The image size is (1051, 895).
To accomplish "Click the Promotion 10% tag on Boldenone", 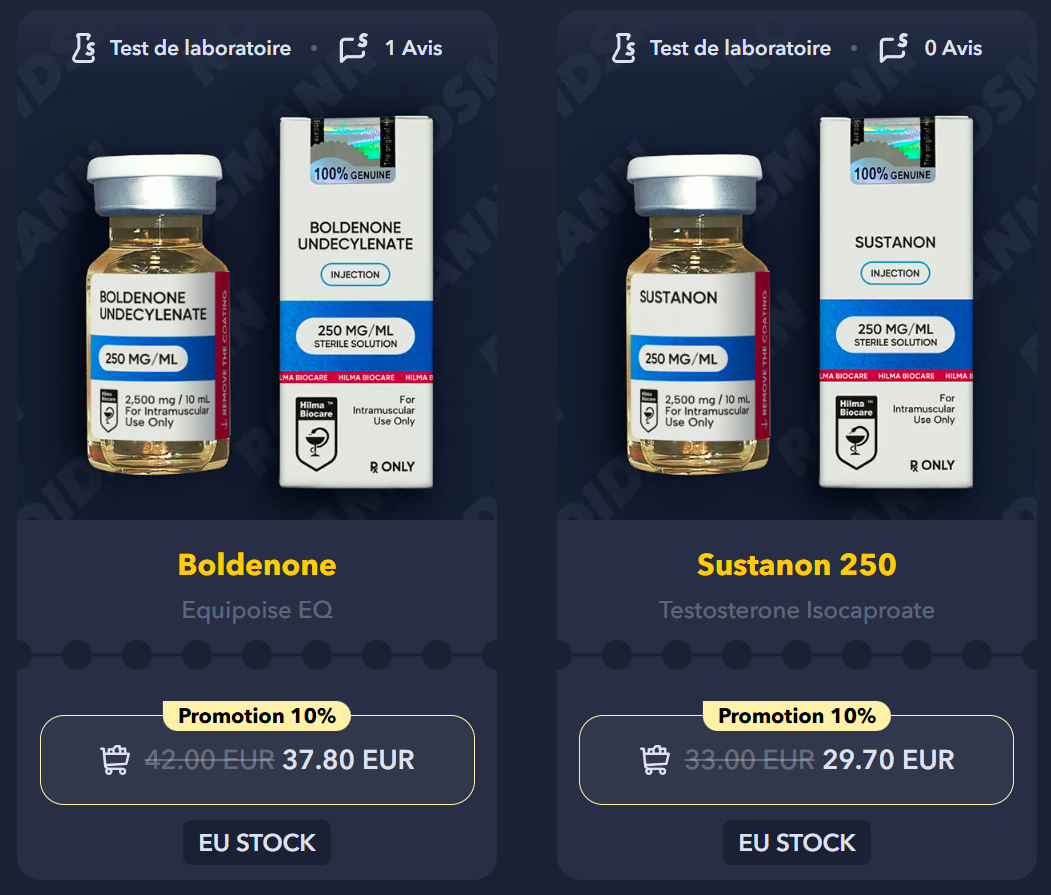I will (257, 716).
